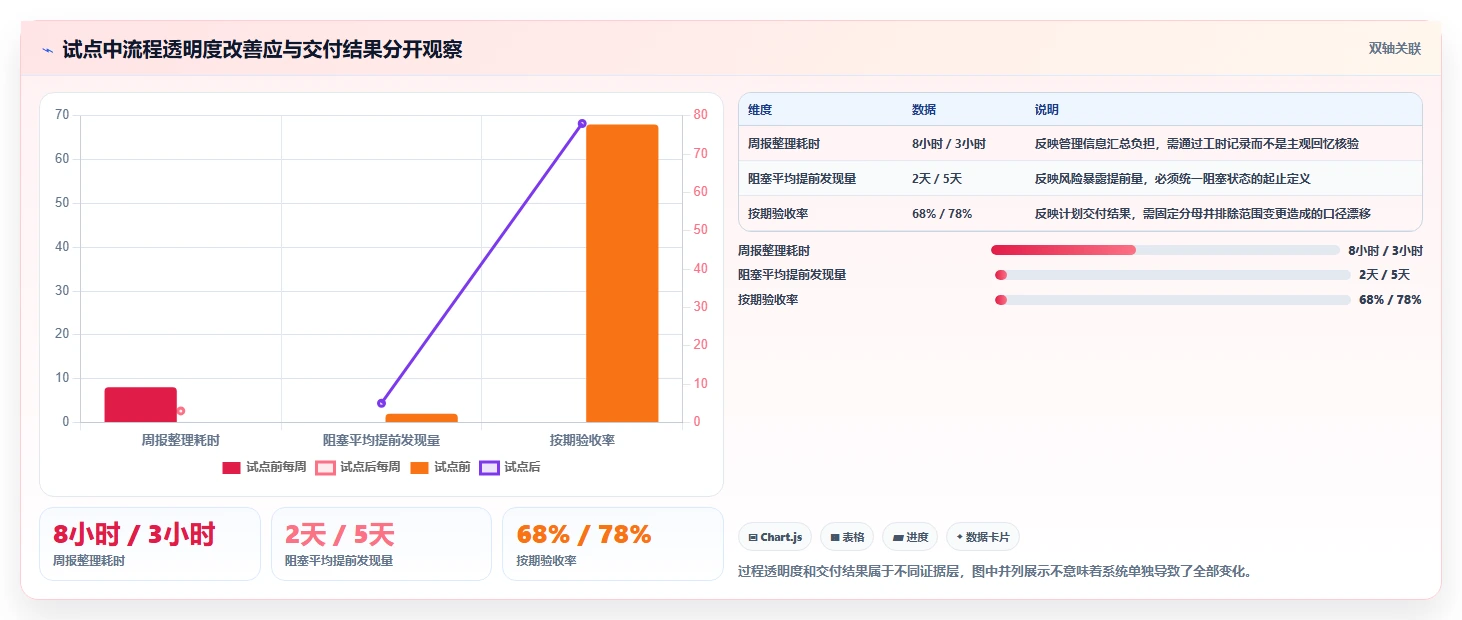The image size is (1462, 620).
Task: Click the red 周报整理耗时 bar in chart
Action: coord(140,405)
